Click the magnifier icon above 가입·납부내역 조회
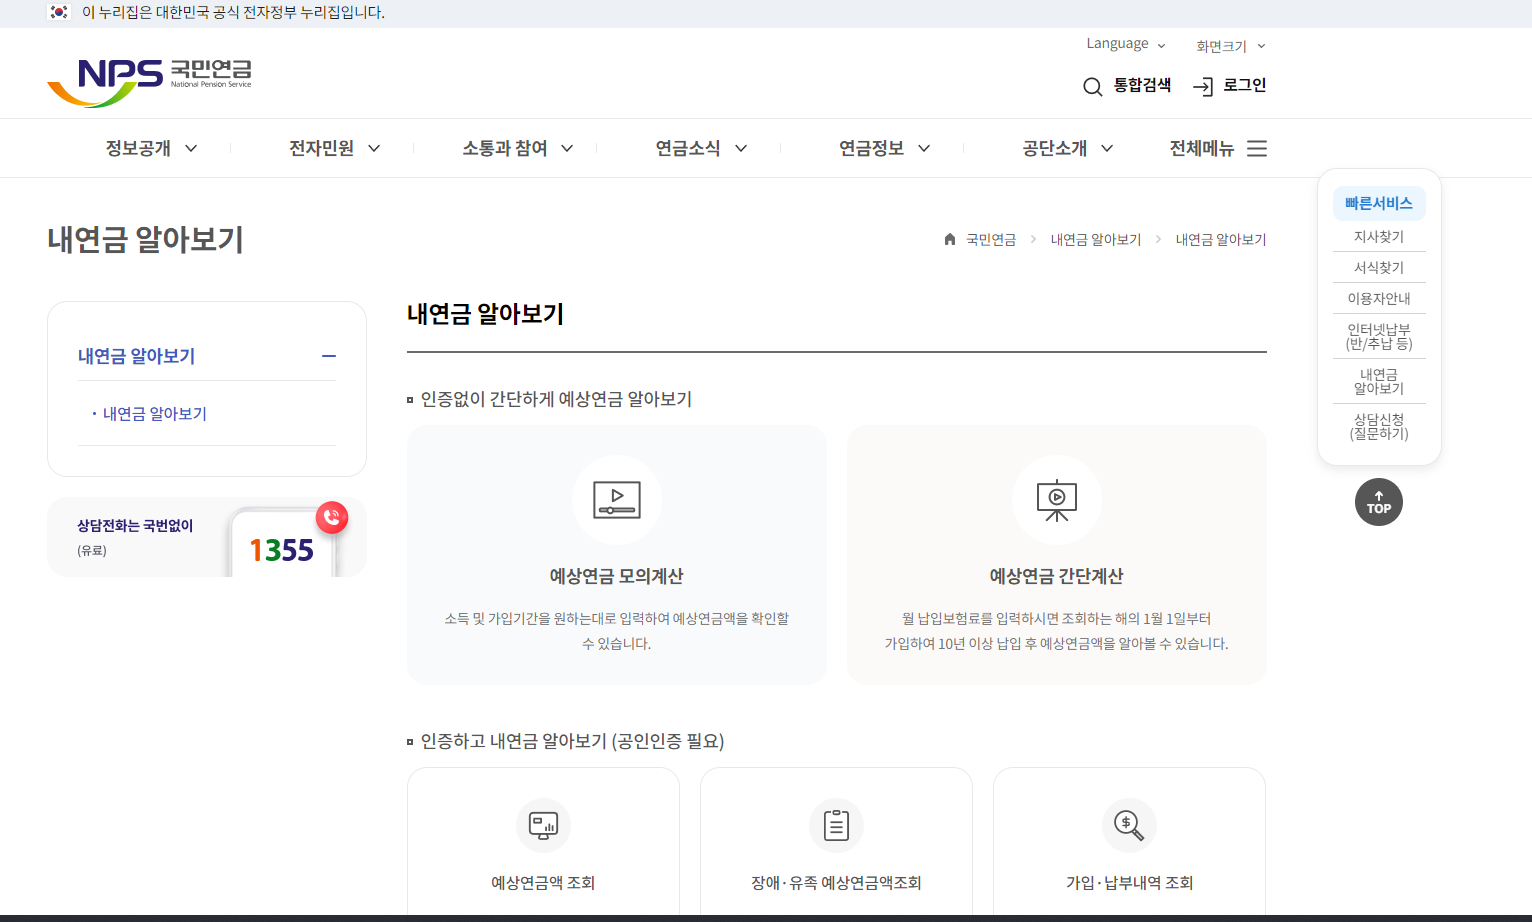 (x=1129, y=825)
